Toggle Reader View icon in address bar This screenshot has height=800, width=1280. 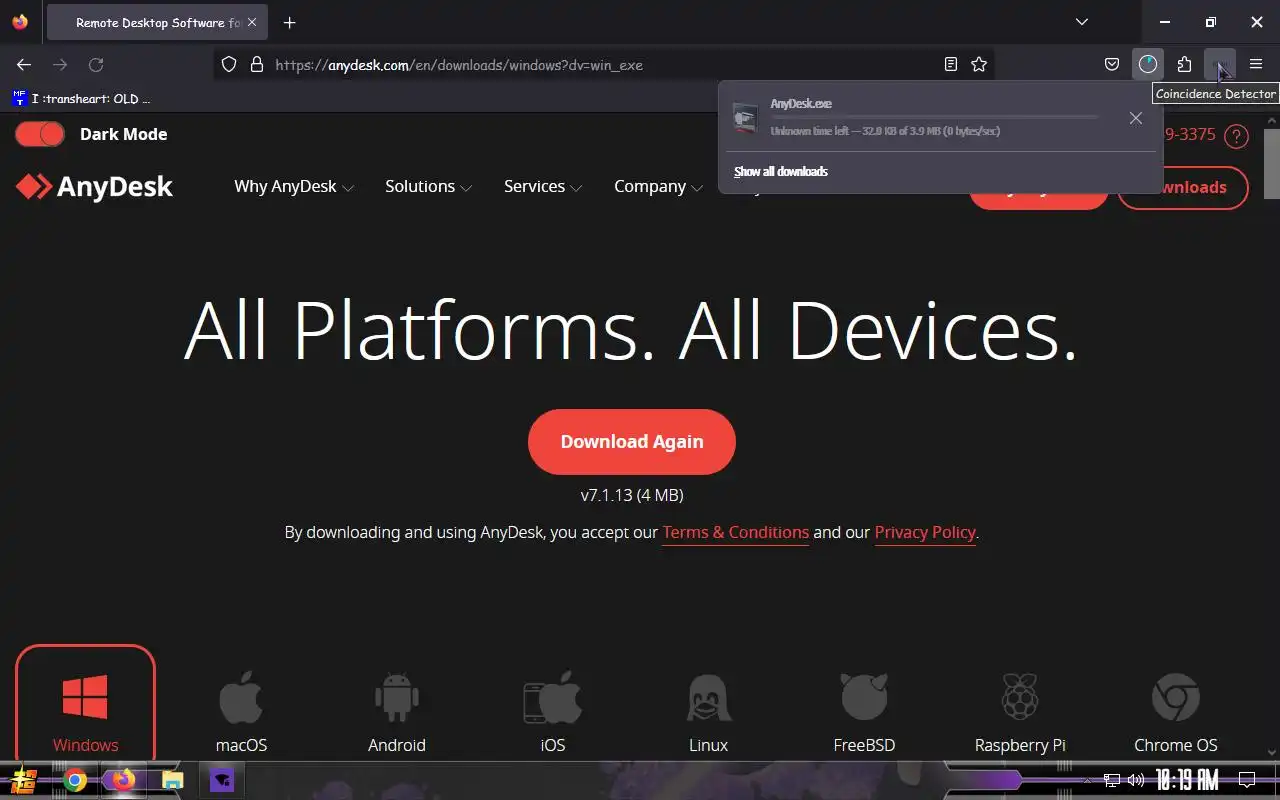950,64
